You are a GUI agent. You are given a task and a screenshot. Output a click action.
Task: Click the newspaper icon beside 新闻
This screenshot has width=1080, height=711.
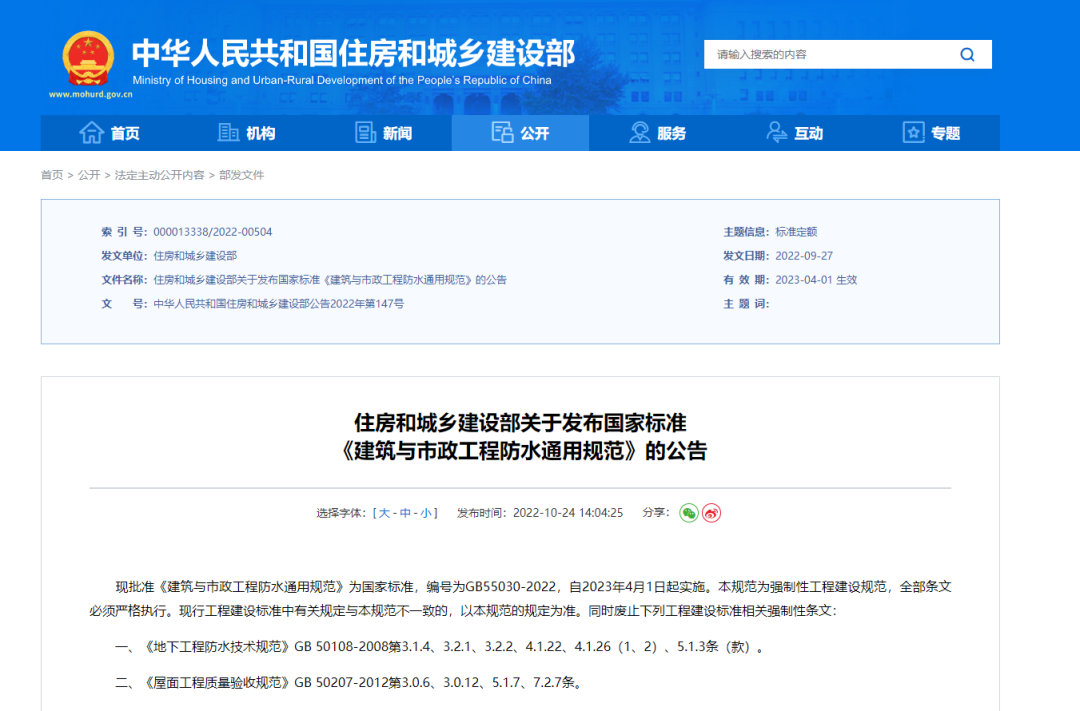pyautogui.click(x=366, y=133)
